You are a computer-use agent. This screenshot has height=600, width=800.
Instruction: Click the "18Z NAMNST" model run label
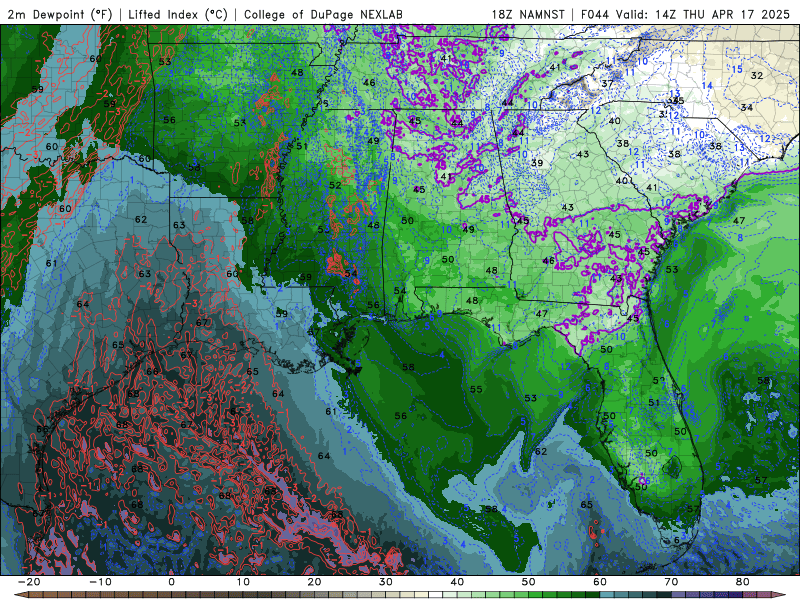click(528, 14)
